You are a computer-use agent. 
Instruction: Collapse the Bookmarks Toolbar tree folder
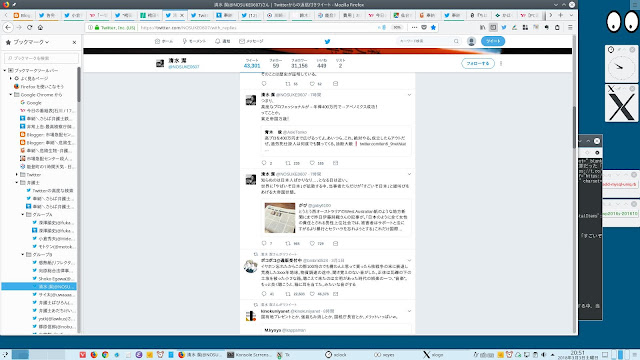(x=5, y=71)
